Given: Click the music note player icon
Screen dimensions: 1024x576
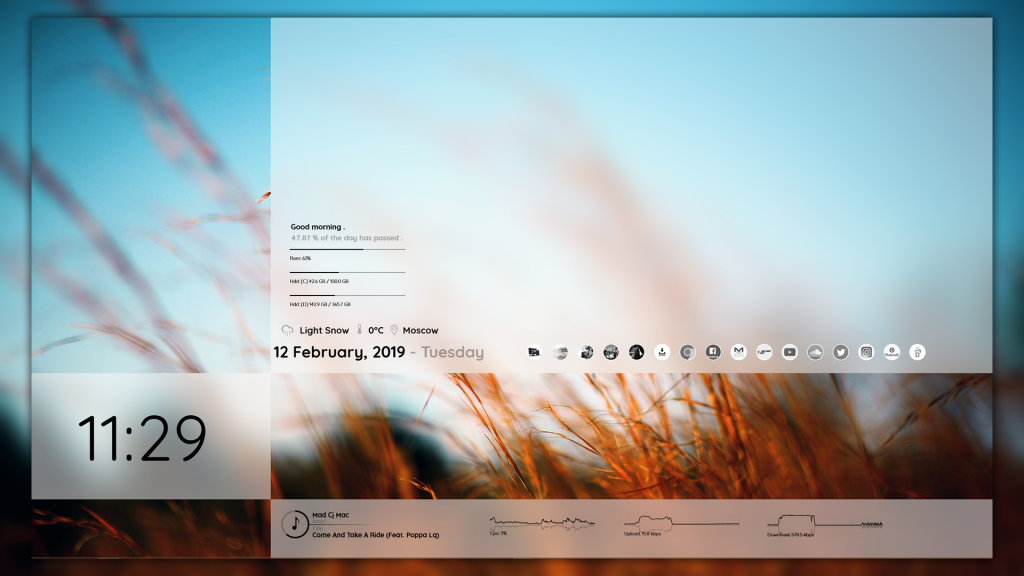Looking at the screenshot, I should [295, 524].
